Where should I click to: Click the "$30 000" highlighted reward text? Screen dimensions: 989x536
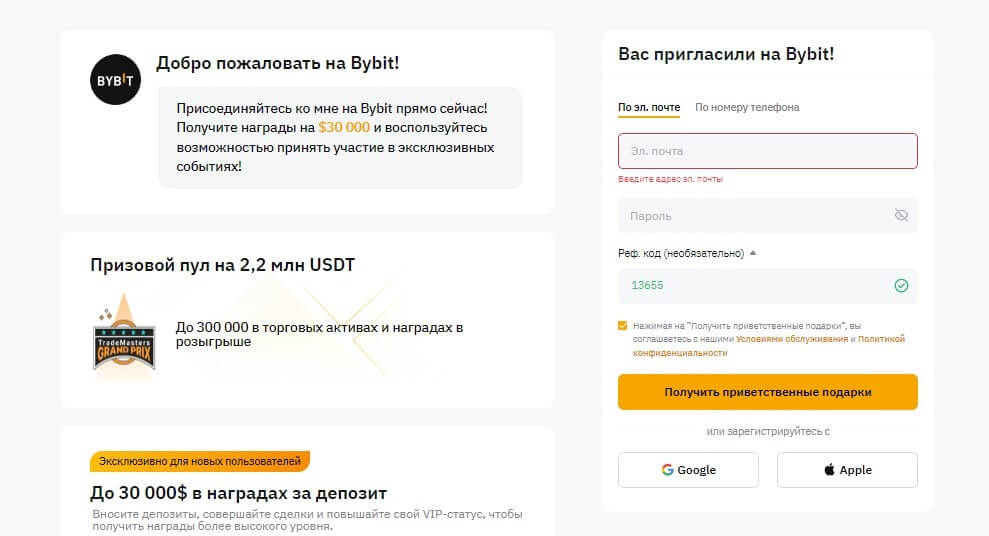tap(344, 128)
